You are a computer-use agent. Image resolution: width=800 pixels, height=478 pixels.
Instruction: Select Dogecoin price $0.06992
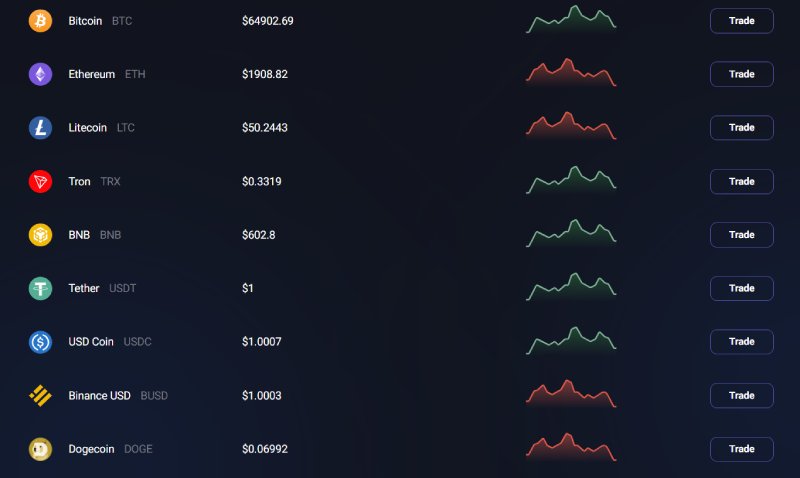265,449
